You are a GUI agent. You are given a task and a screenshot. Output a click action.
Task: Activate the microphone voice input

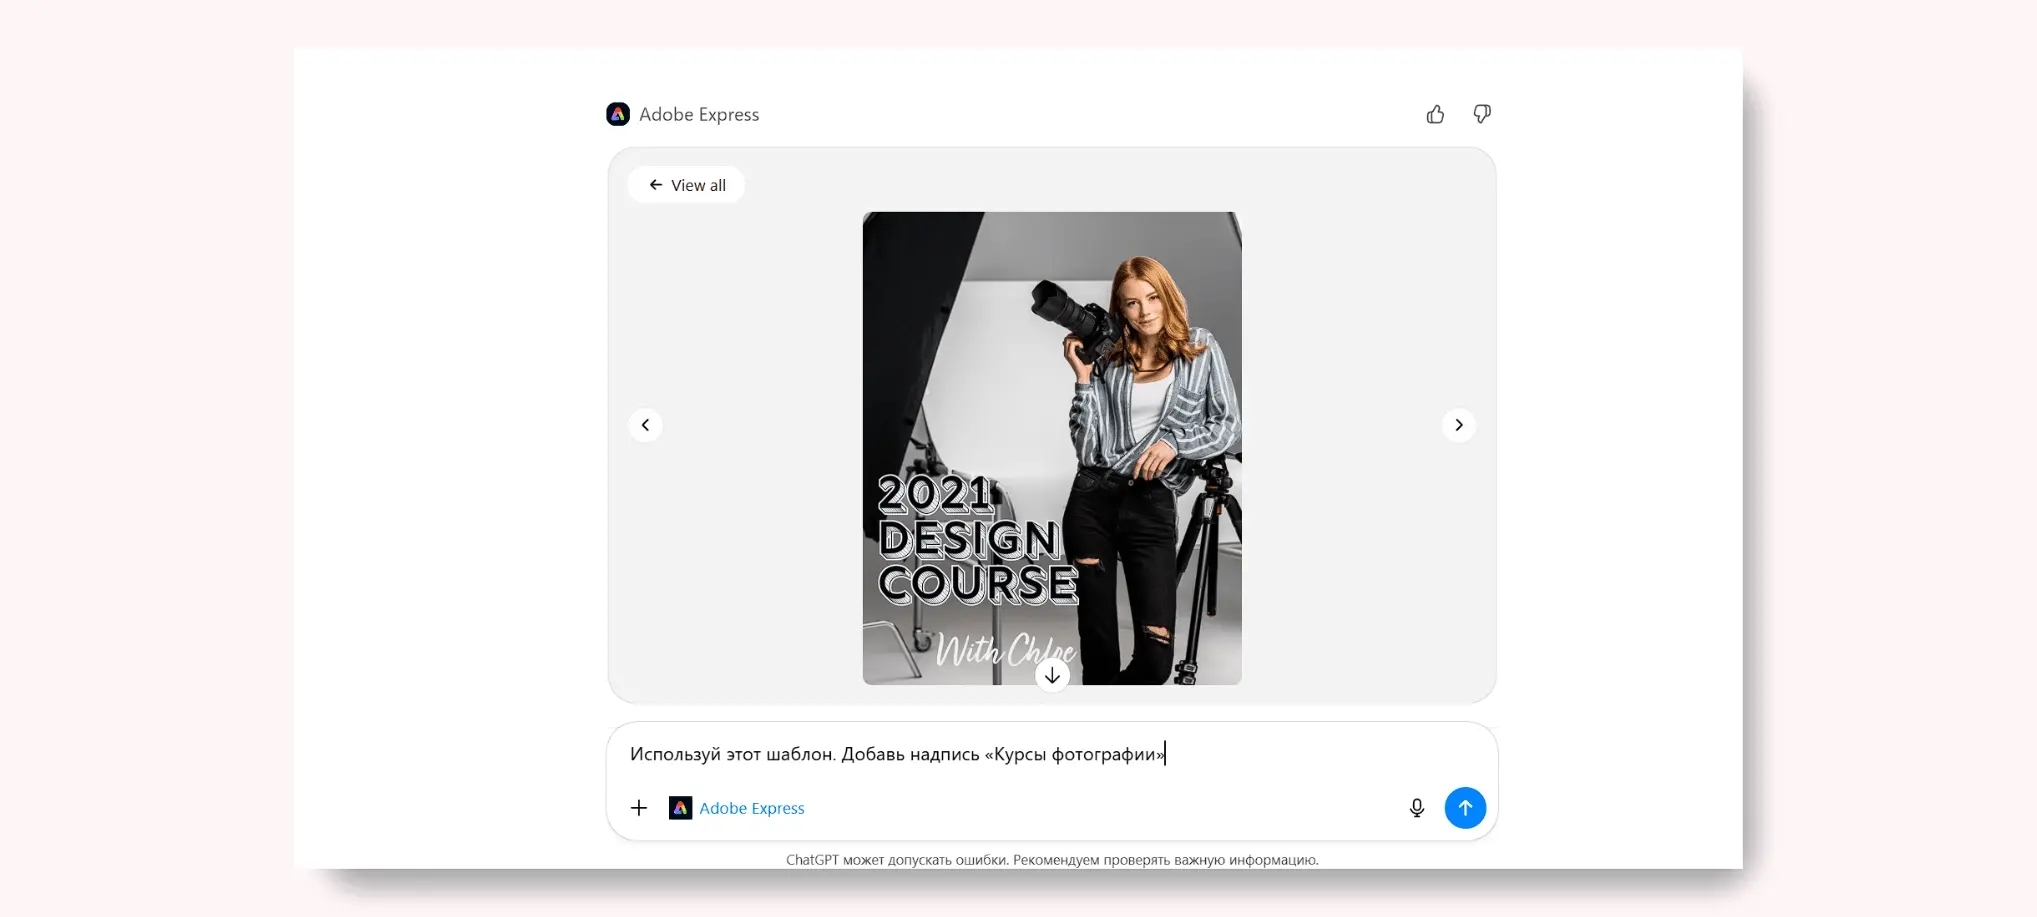[1416, 808]
